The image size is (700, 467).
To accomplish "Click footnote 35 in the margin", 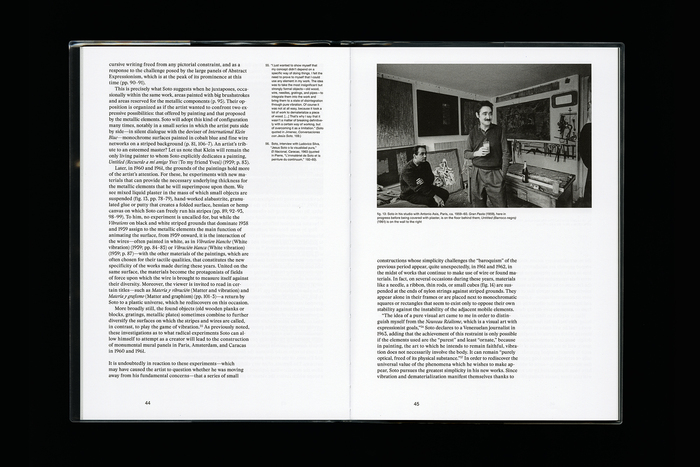I will pos(294,99).
